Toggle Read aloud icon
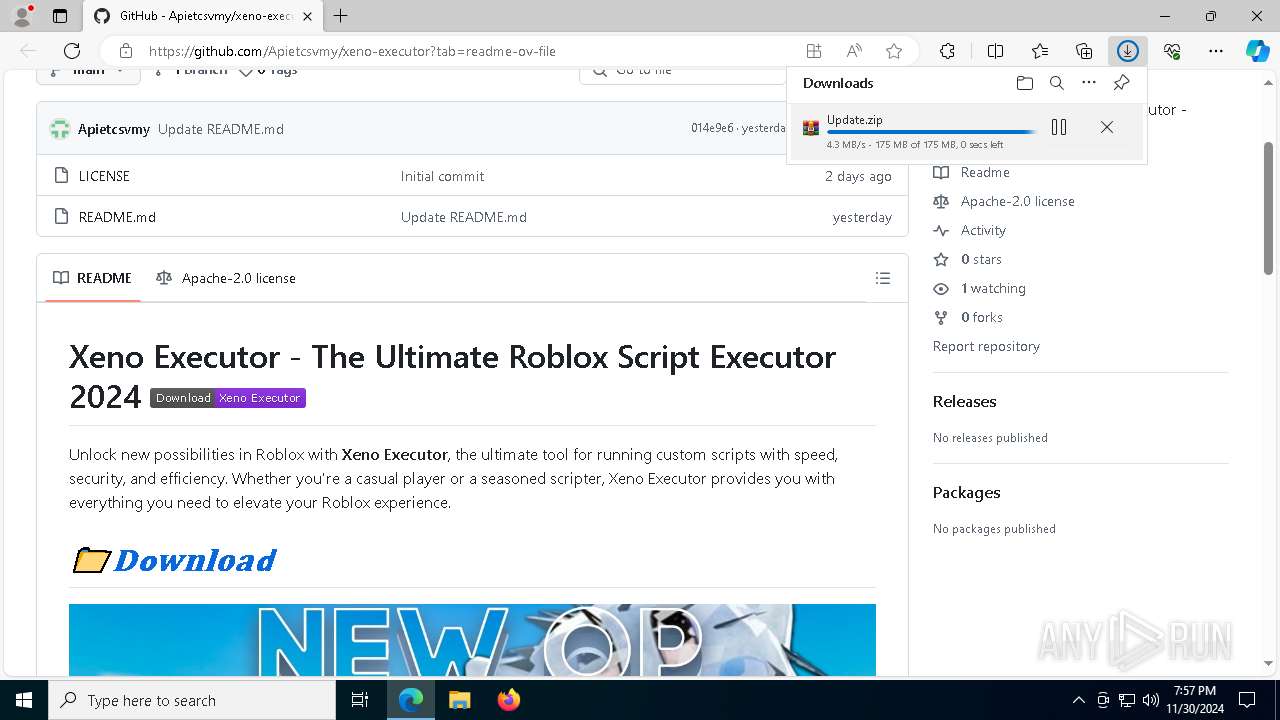The image size is (1280, 720). pos(854,51)
